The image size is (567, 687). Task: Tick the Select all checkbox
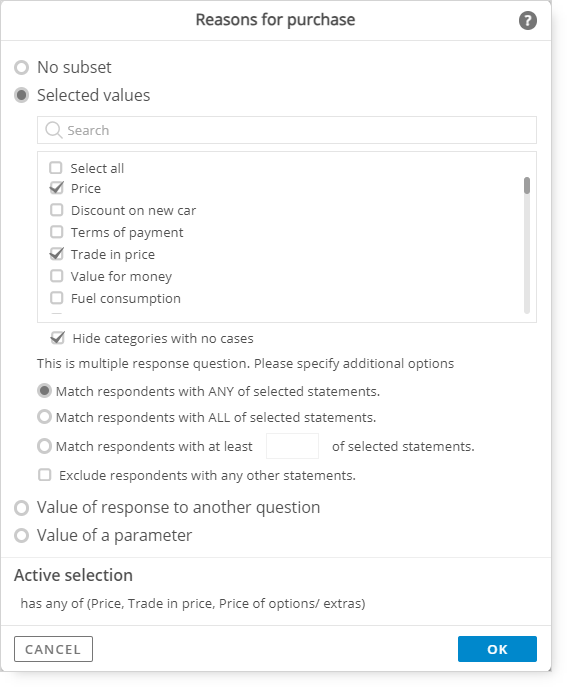click(x=56, y=168)
